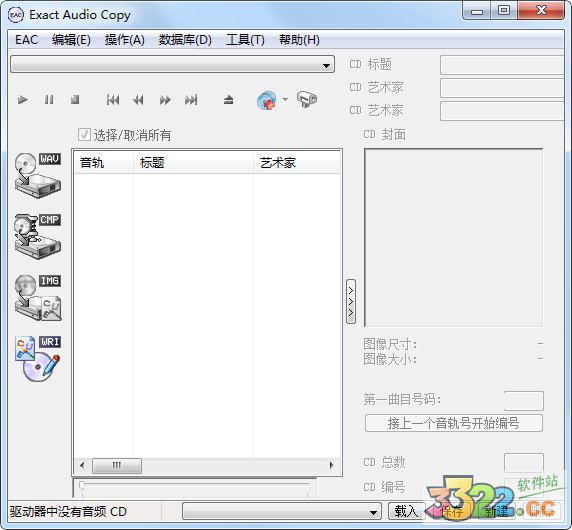Open the 工具(T) menu
Image resolution: width=572 pixels, height=530 pixels.
[245, 40]
